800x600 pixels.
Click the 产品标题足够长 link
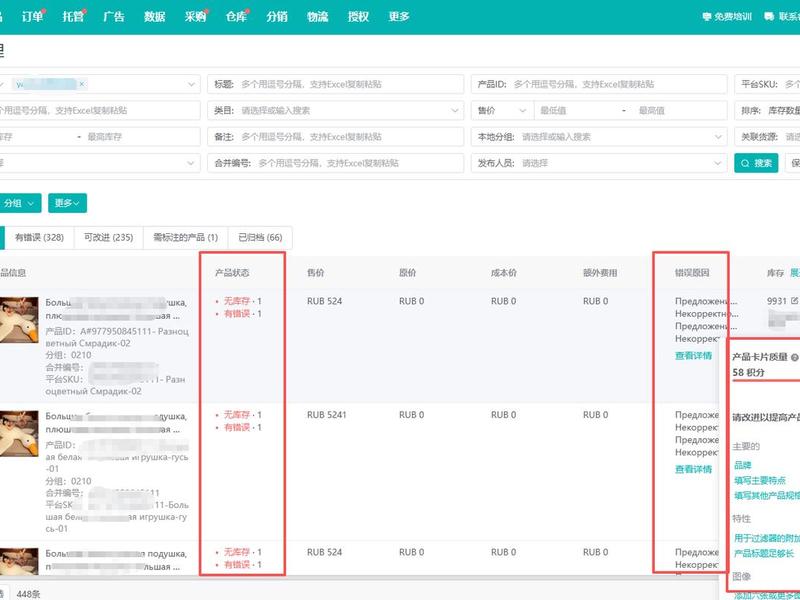(764, 554)
